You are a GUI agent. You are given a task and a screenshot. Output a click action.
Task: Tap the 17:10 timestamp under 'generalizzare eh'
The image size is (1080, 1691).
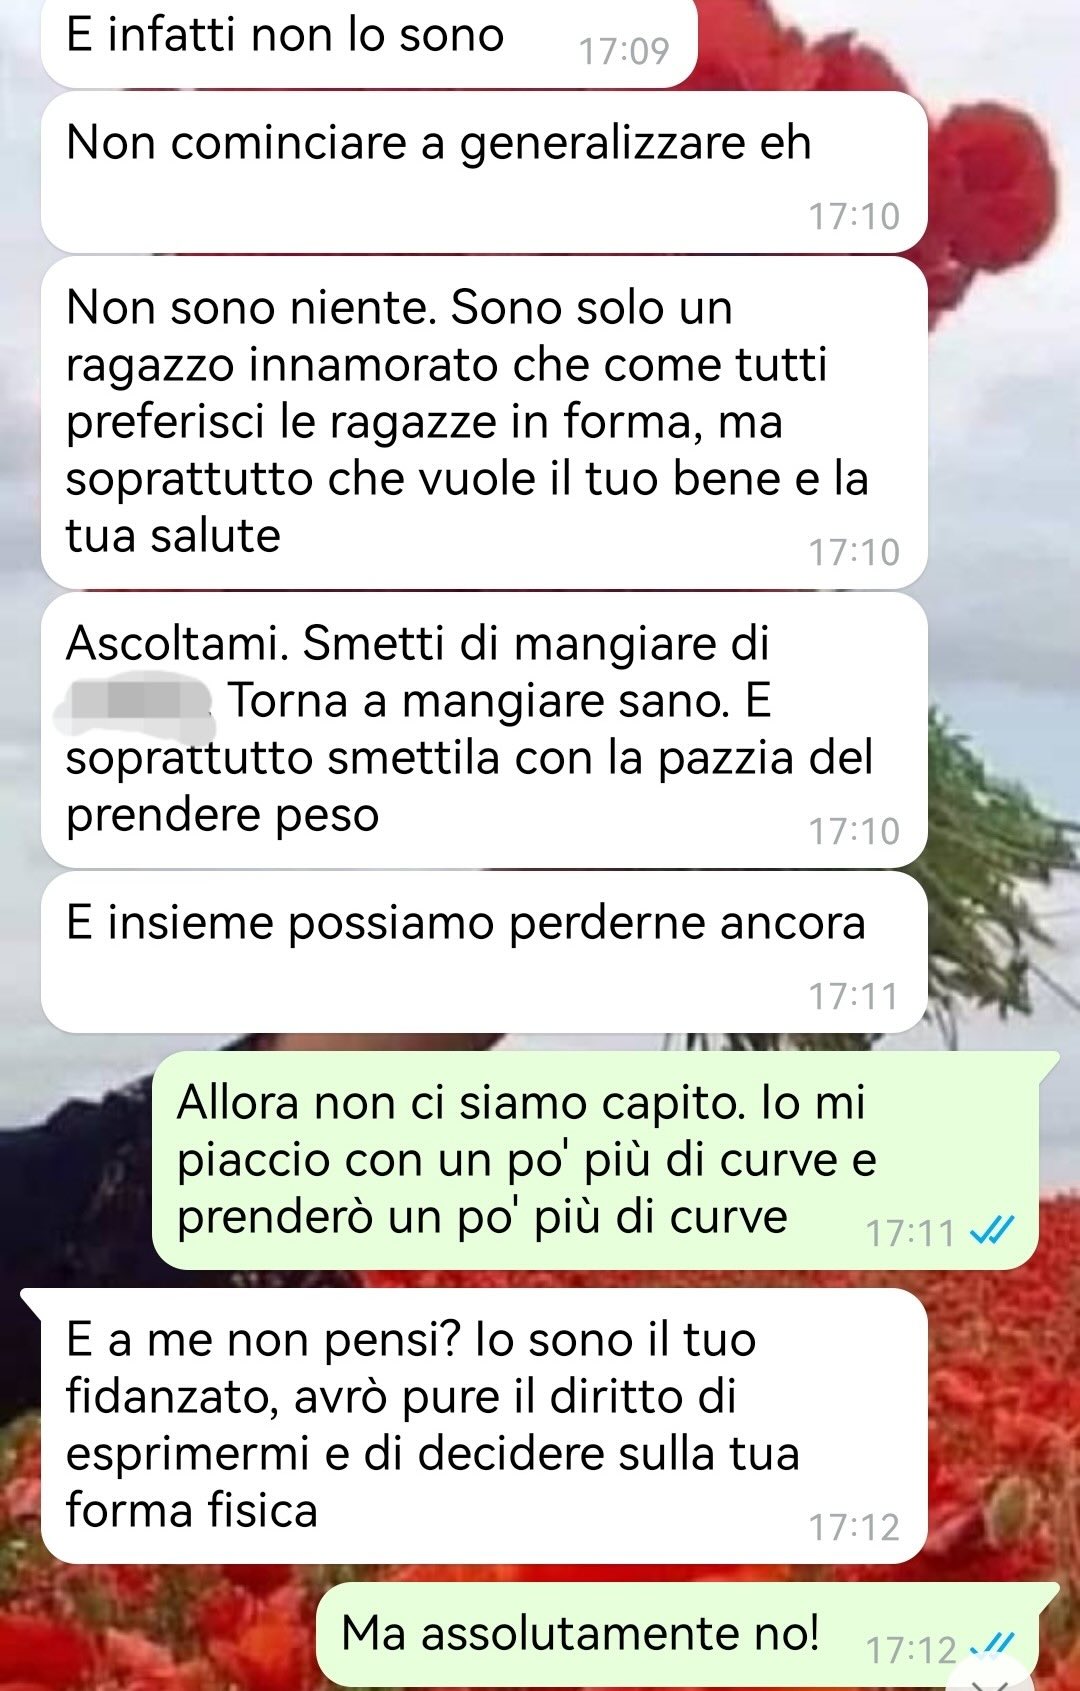pyautogui.click(x=854, y=216)
